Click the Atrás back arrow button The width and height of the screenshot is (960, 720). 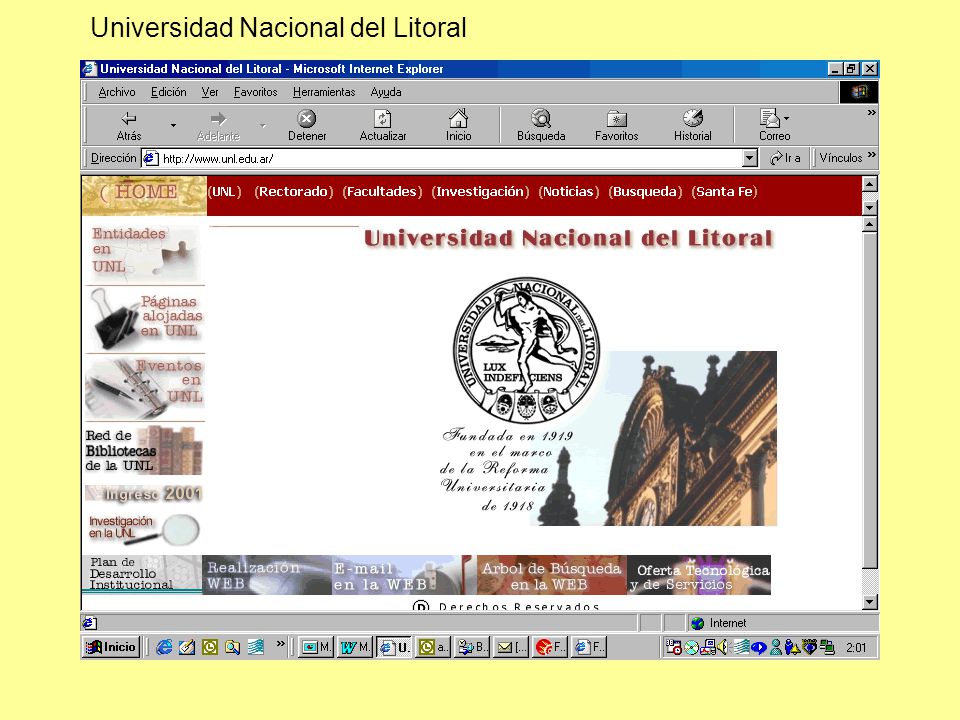click(x=129, y=126)
